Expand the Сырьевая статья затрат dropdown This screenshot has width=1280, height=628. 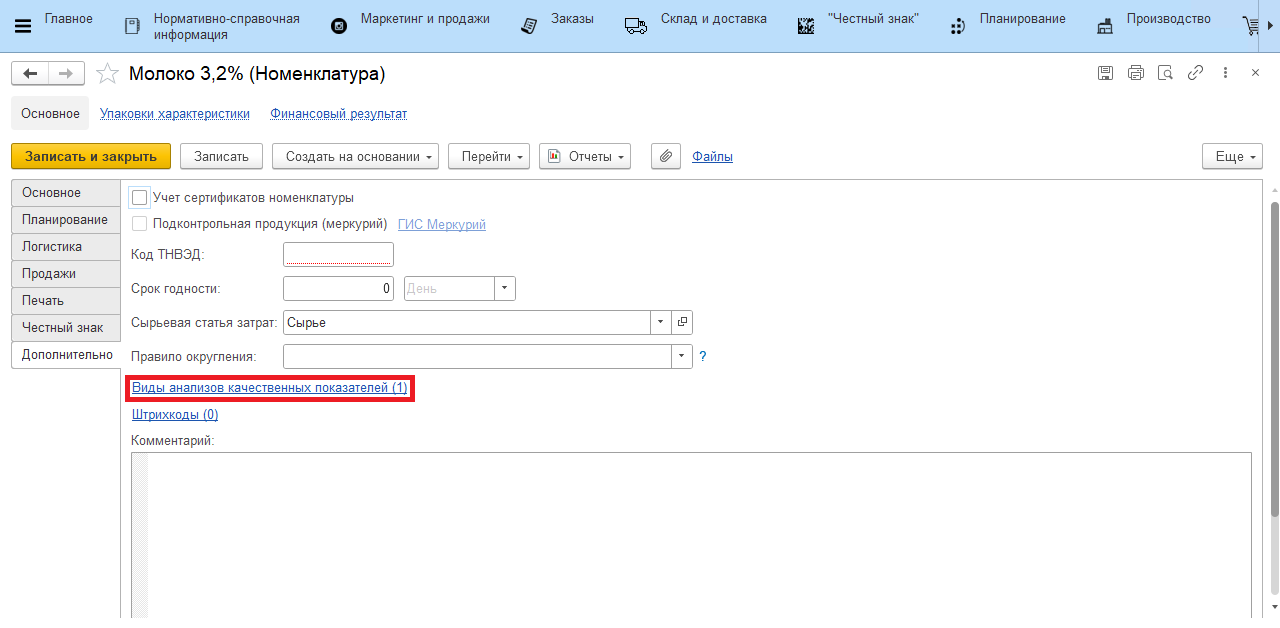[660, 322]
